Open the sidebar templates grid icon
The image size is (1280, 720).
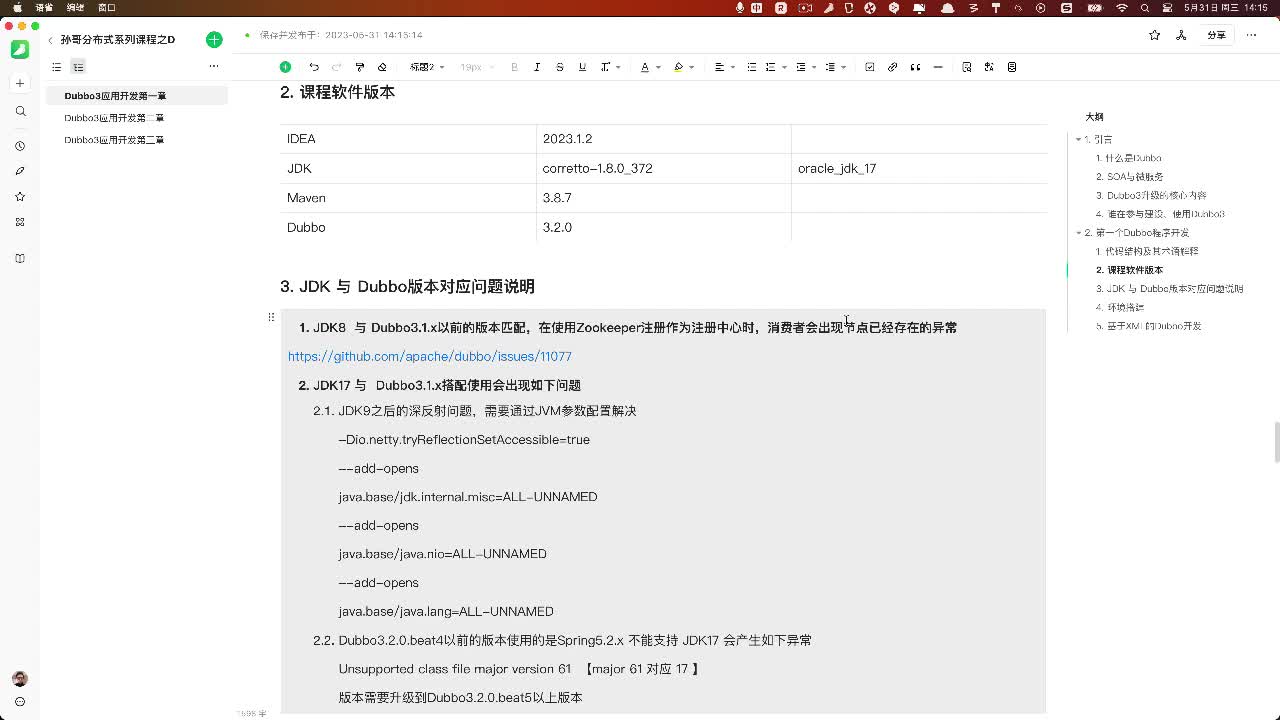point(20,222)
